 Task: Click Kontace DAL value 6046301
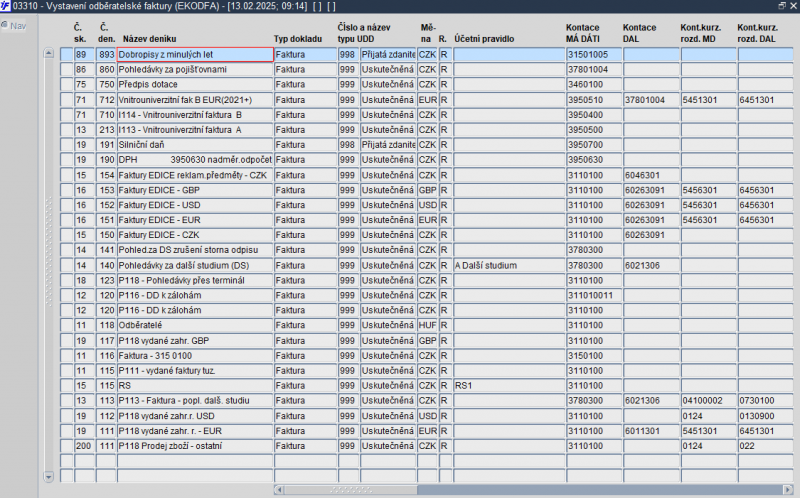coord(651,175)
